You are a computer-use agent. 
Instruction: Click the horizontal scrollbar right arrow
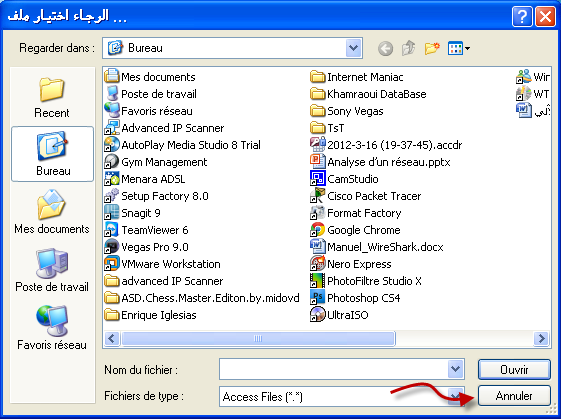click(541, 338)
